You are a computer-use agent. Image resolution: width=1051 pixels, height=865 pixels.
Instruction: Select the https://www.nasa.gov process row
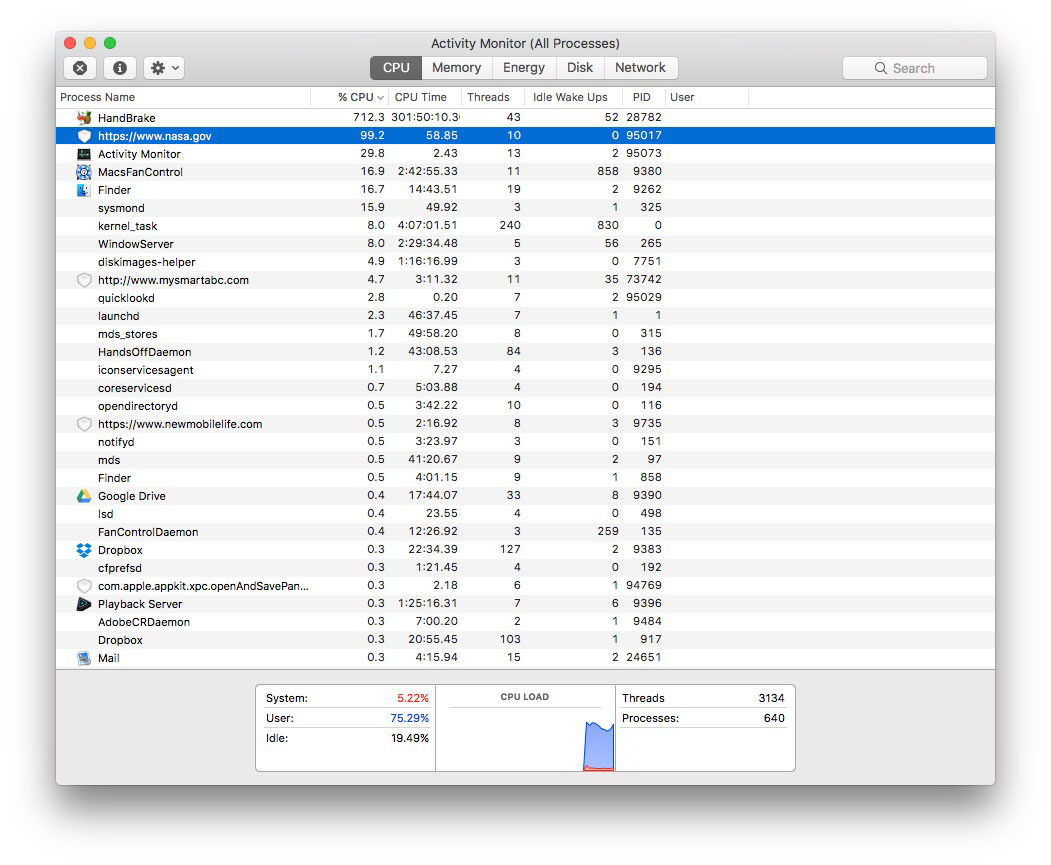(x=525, y=135)
